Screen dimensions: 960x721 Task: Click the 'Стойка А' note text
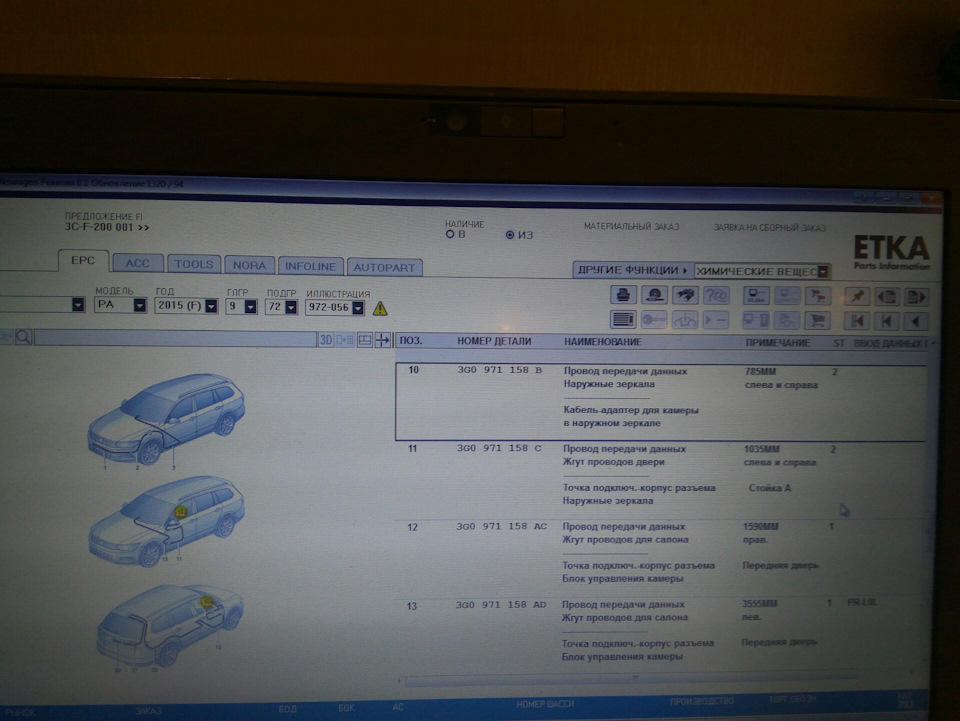[770, 488]
